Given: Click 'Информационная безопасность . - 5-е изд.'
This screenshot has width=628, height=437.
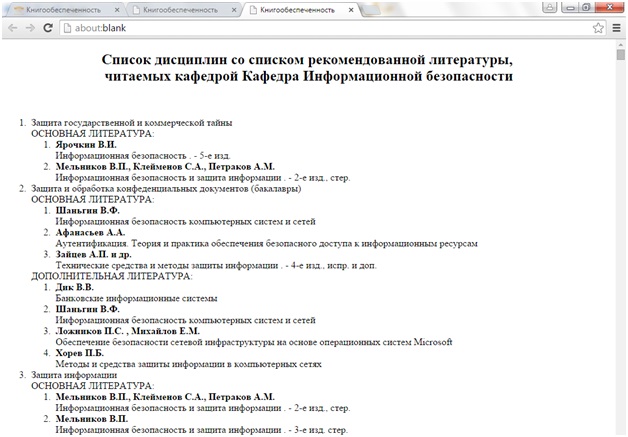Looking at the screenshot, I should pyautogui.click(x=143, y=156).
